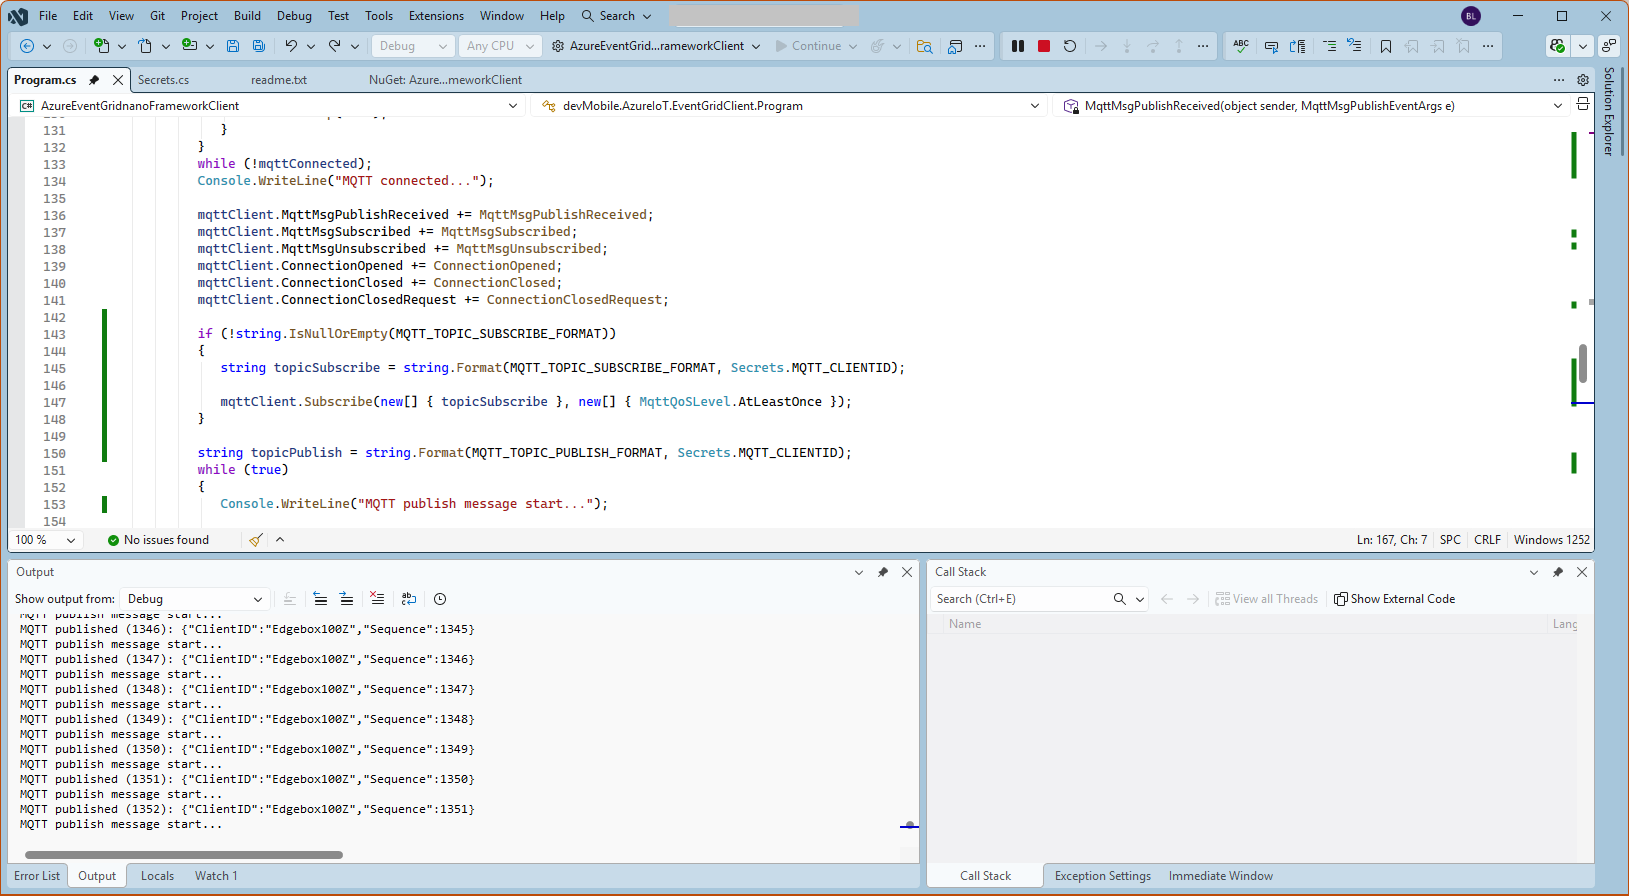The height and width of the screenshot is (896, 1629).
Task: Clear all text in Output panel
Action: coord(377,599)
